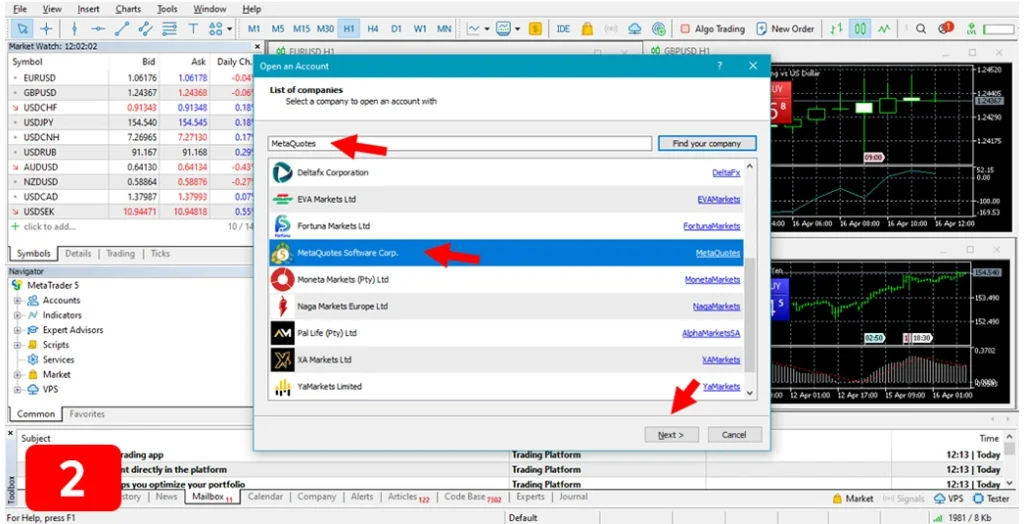Switch chart to M30 timeframe

(325, 29)
